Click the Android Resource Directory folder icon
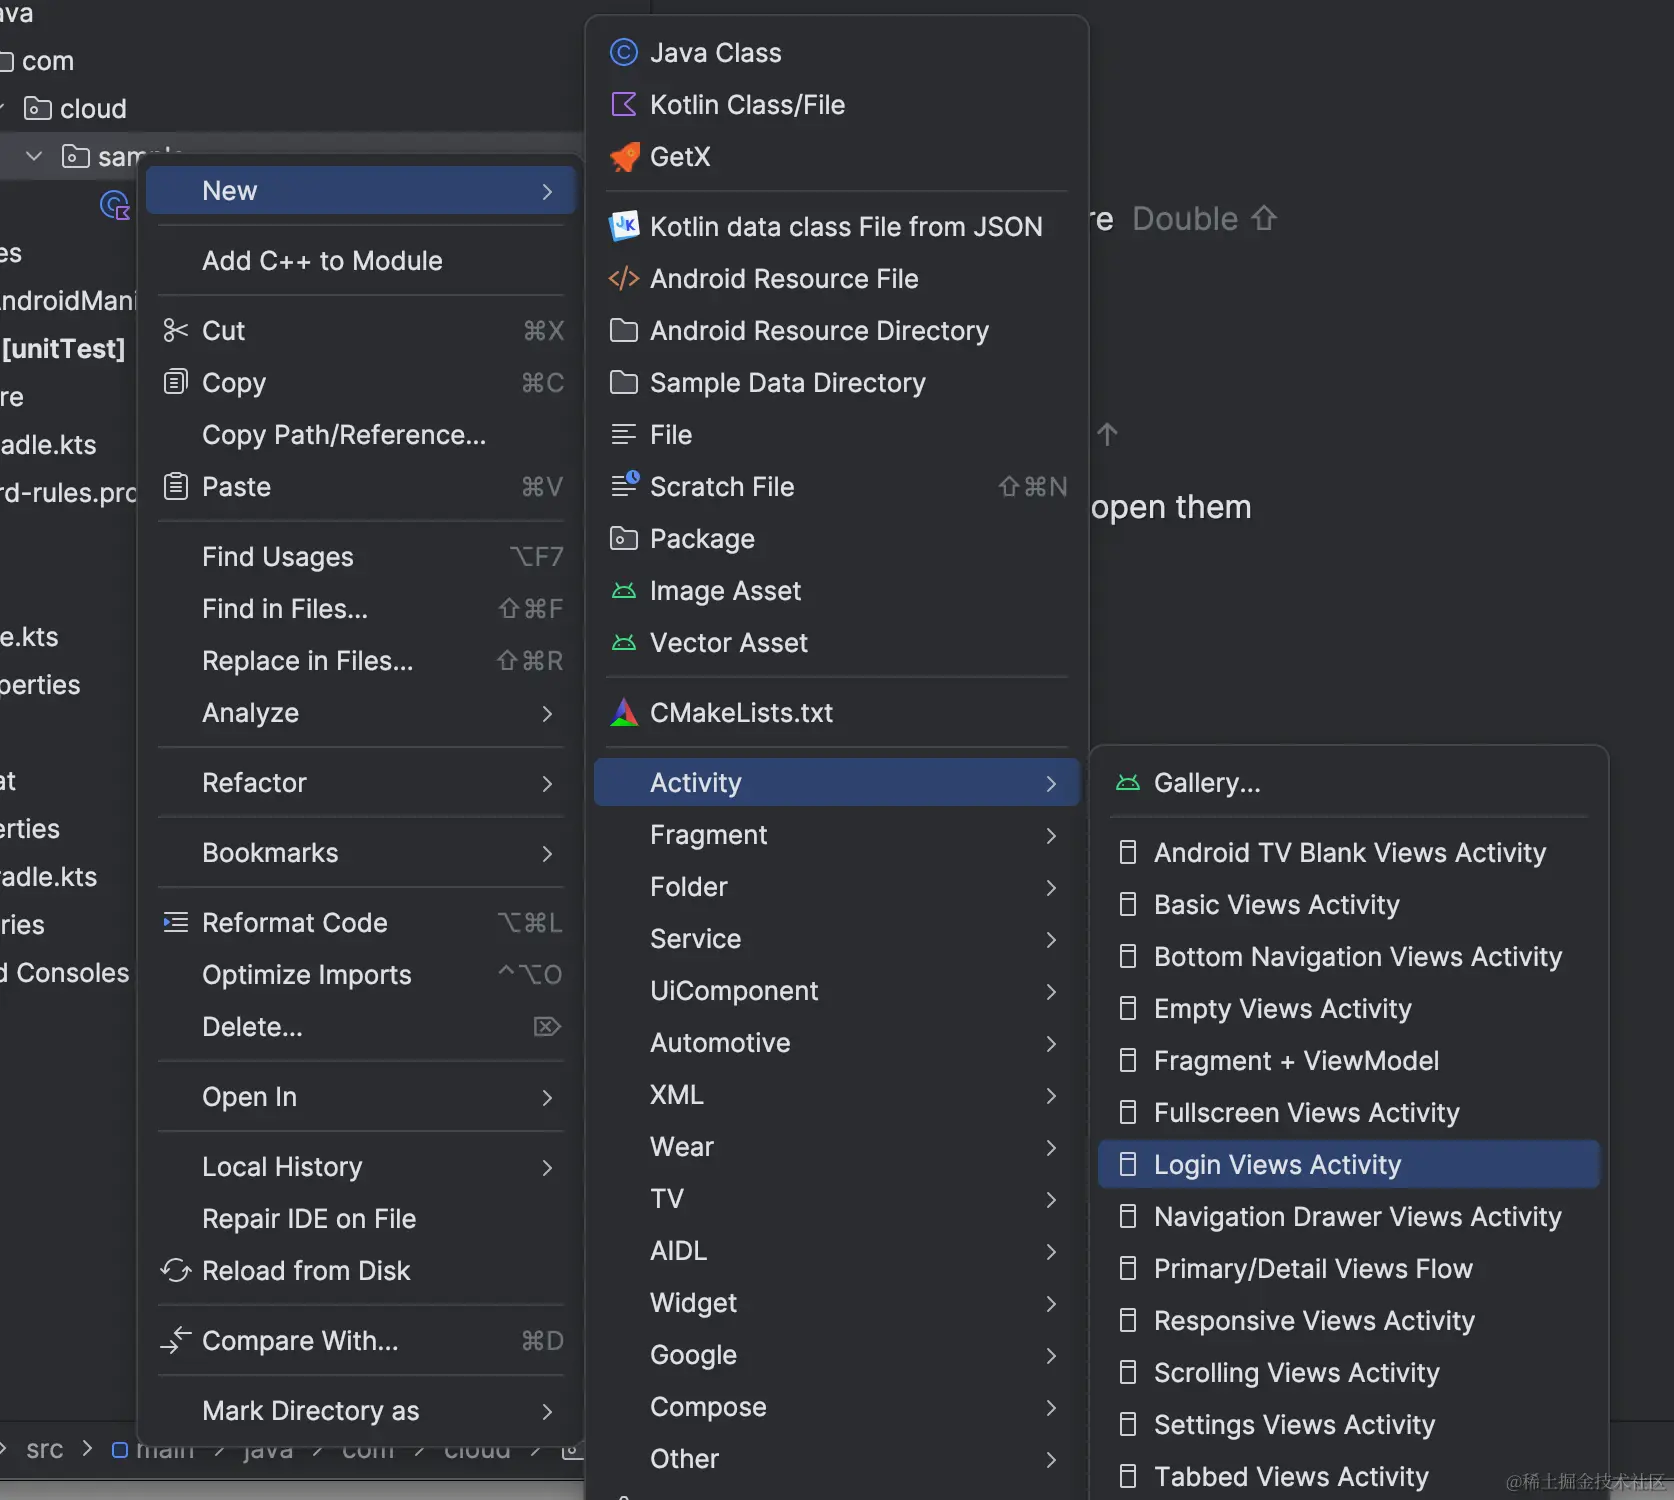This screenshot has width=1674, height=1500. point(624,330)
